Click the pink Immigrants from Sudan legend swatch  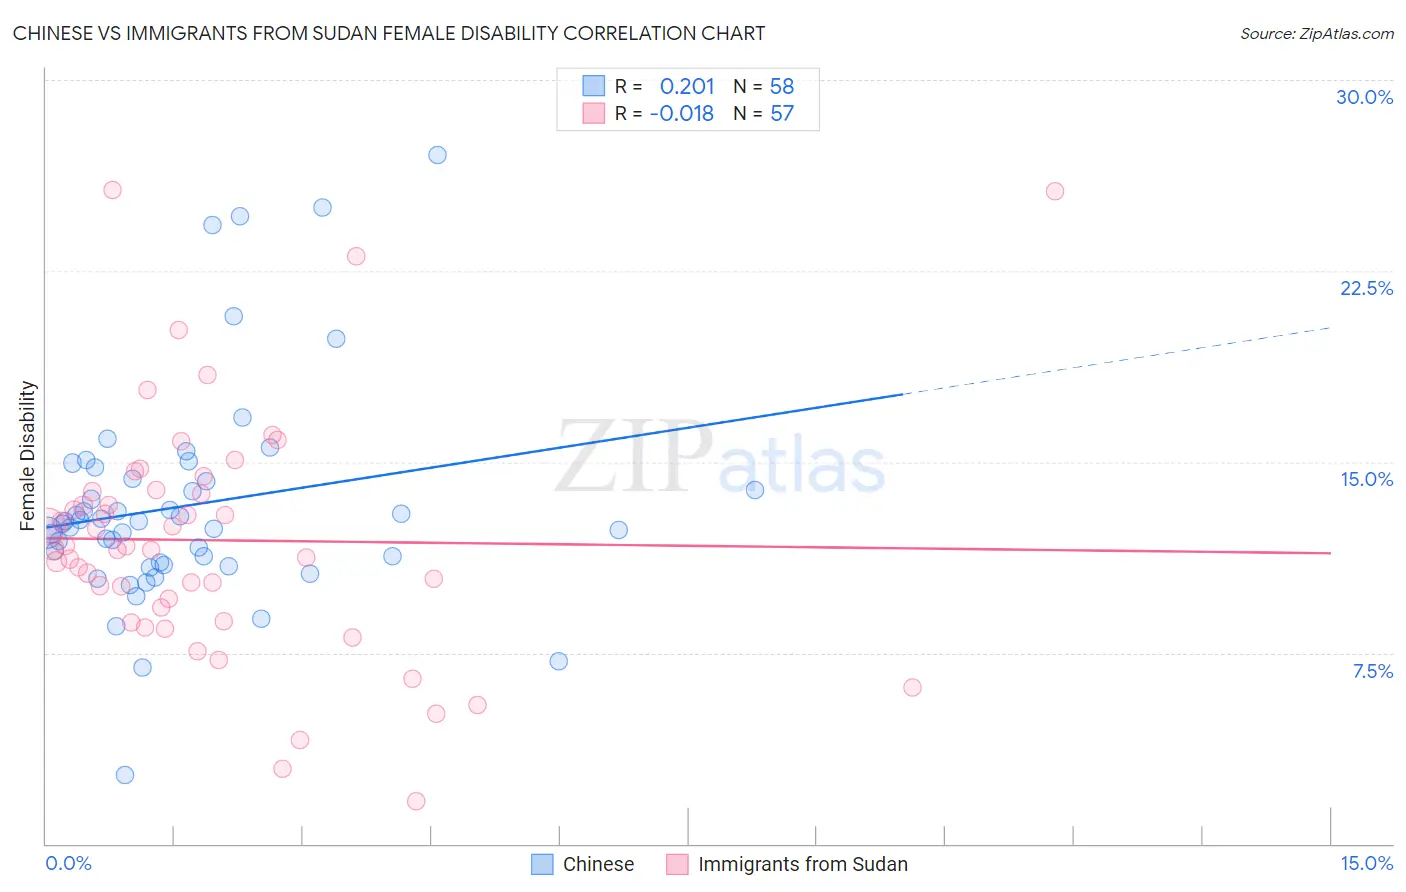point(677,864)
